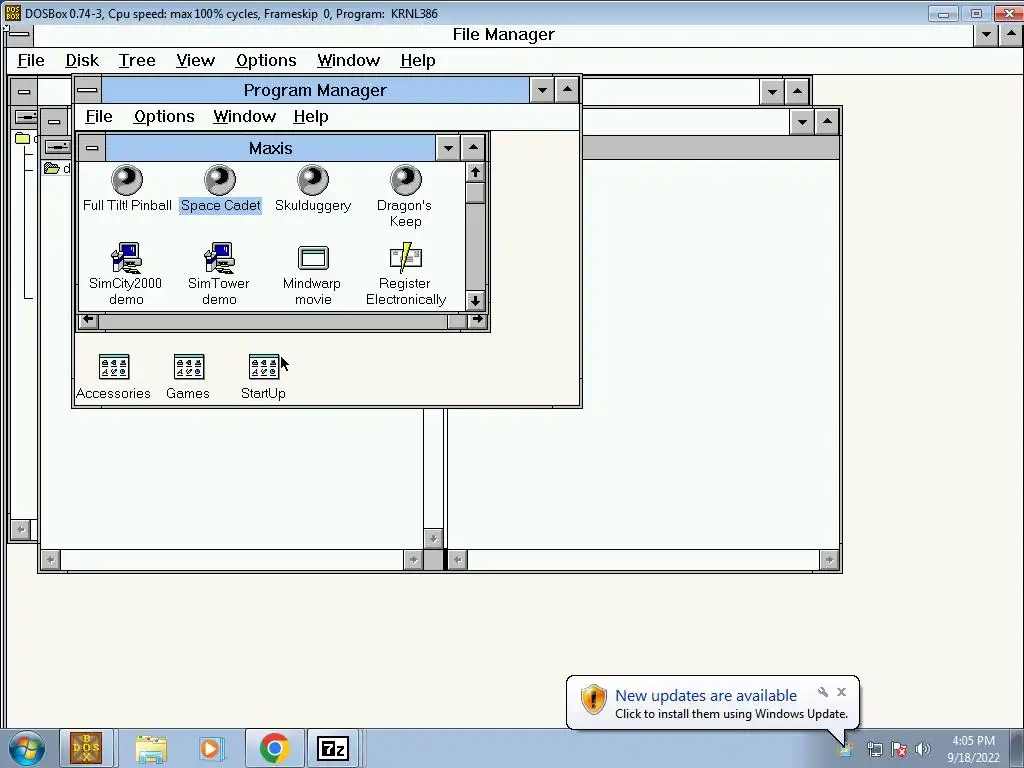Viewport: 1024px width, 768px height.
Task: Open the File Manager control menu box
Action: pos(20,35)
